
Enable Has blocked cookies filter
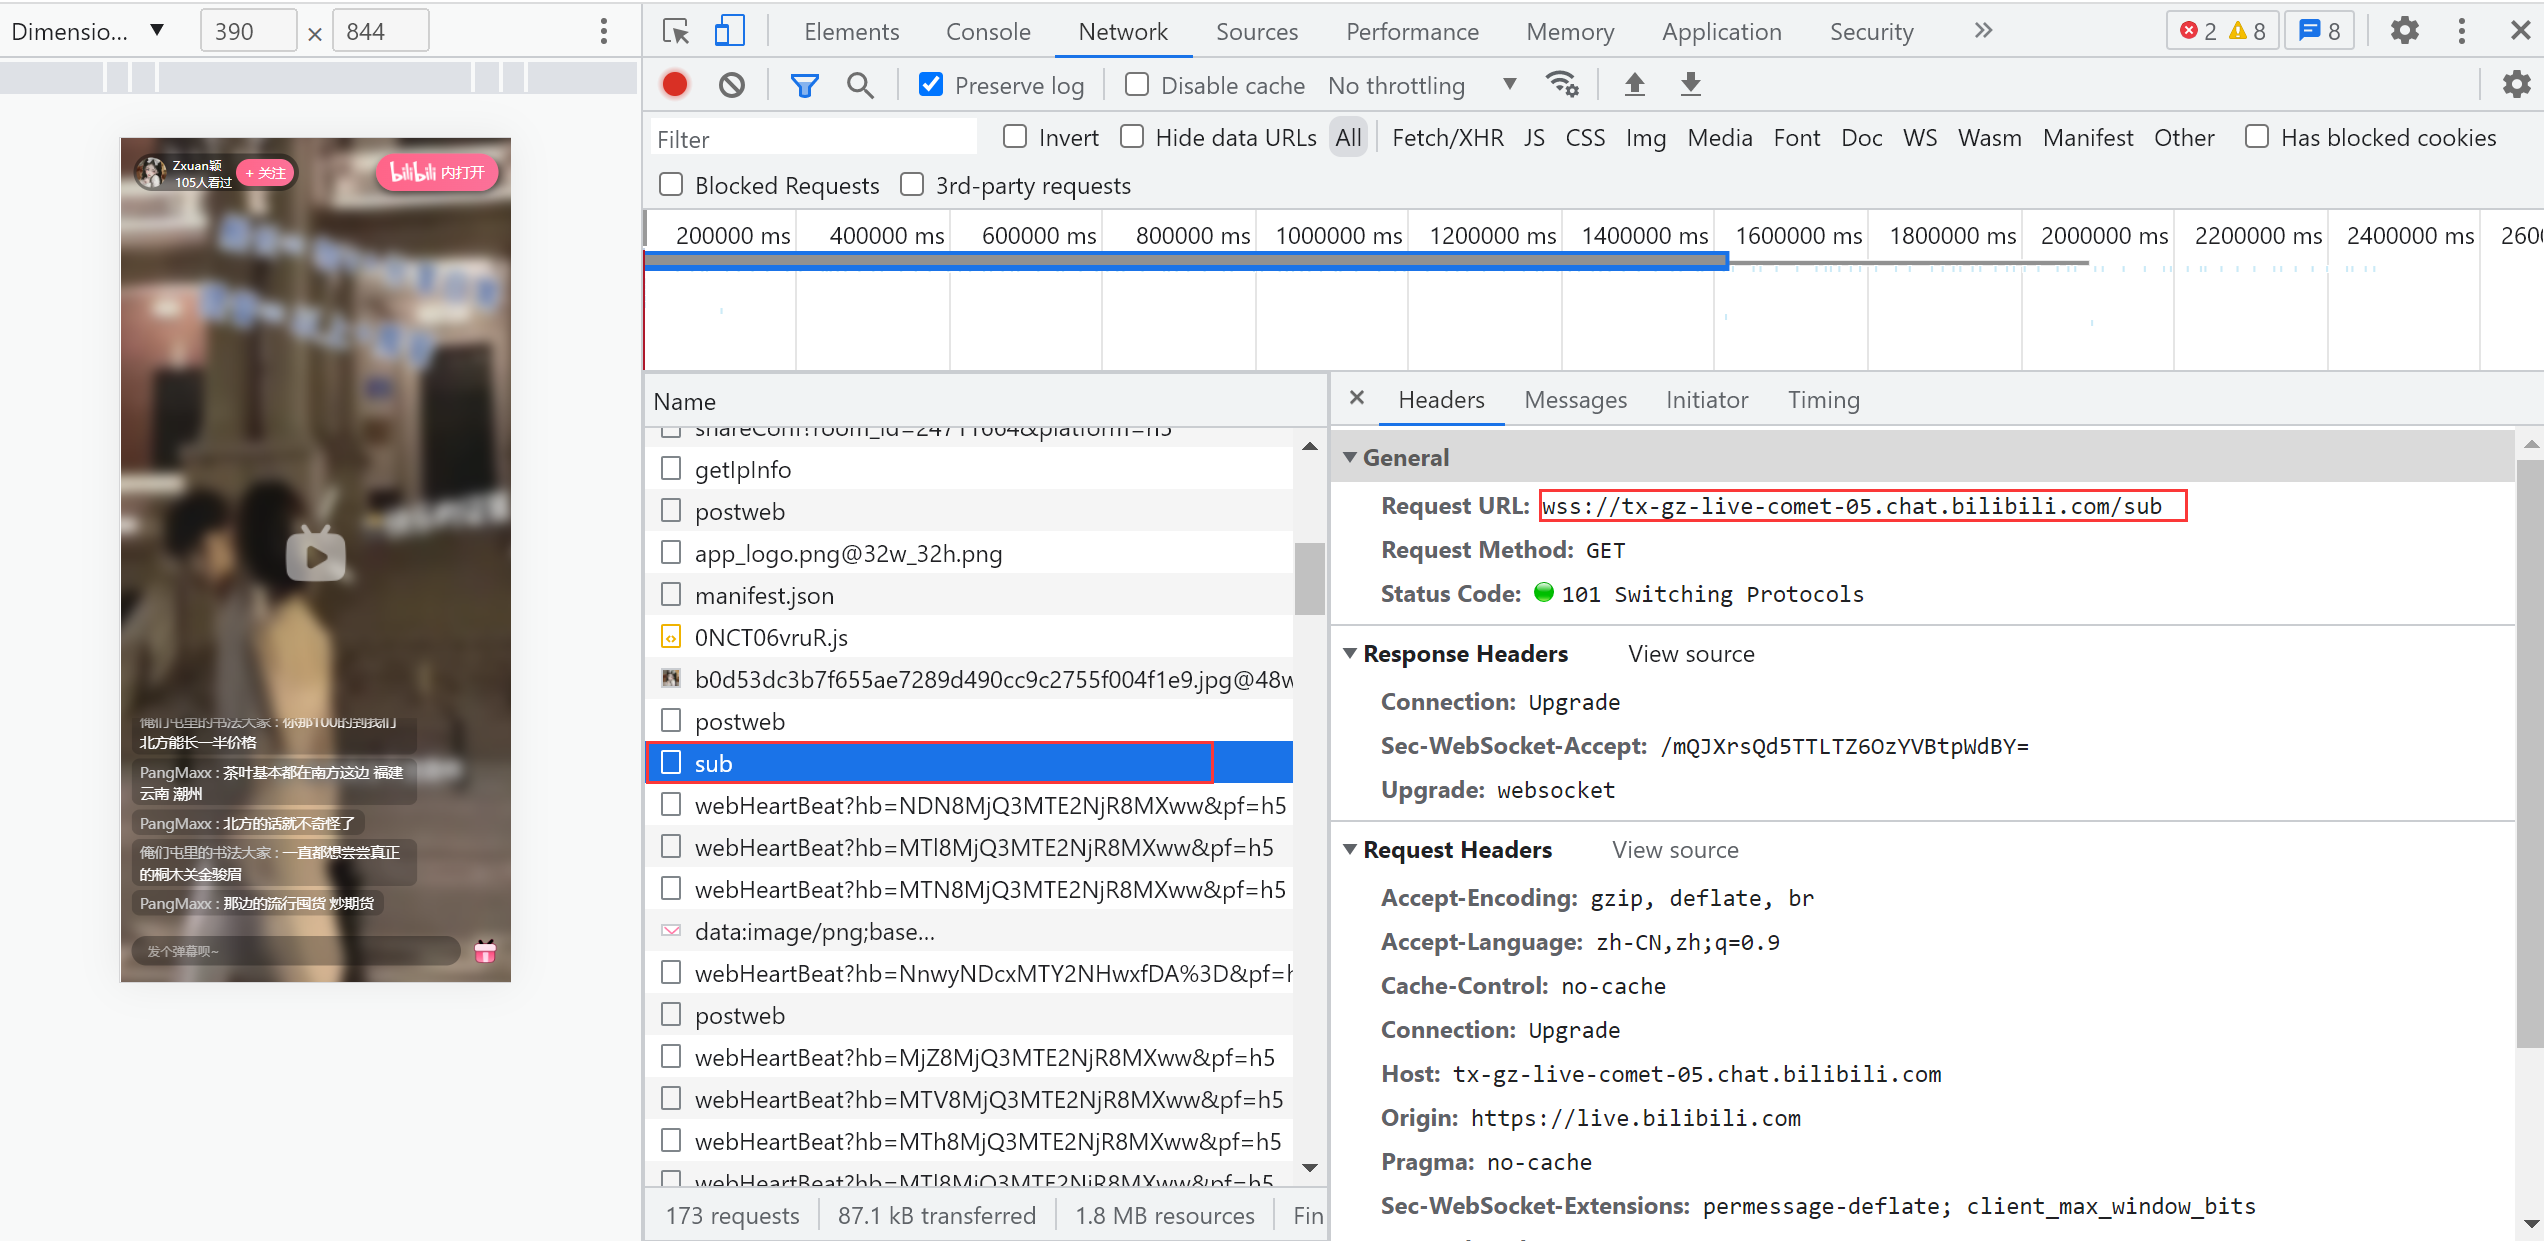point(2257,136)
